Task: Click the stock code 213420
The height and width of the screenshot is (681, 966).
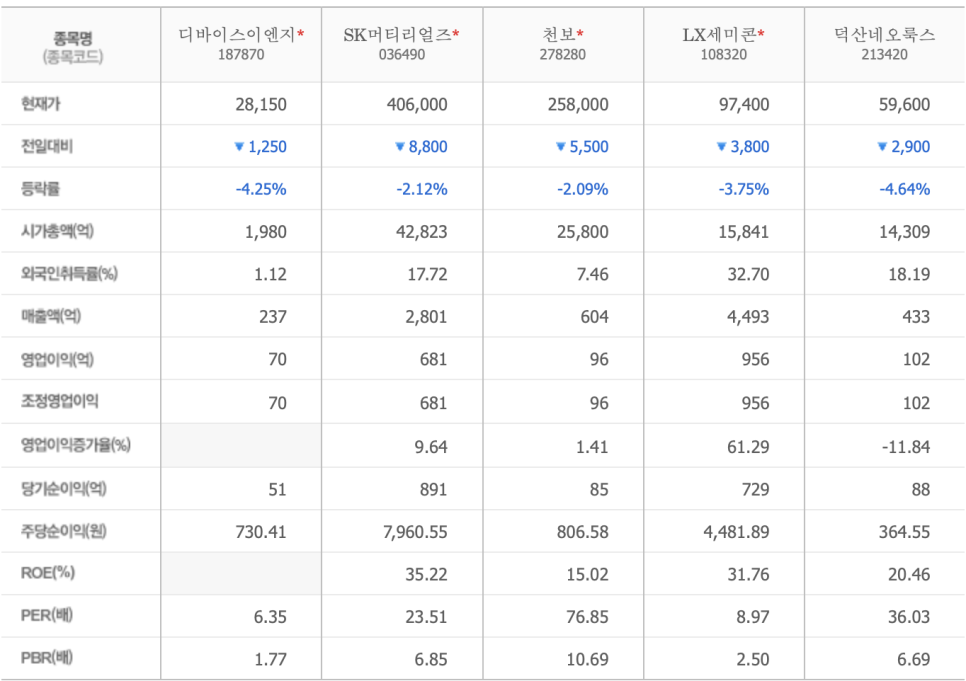Action: (x=885, y=55)
